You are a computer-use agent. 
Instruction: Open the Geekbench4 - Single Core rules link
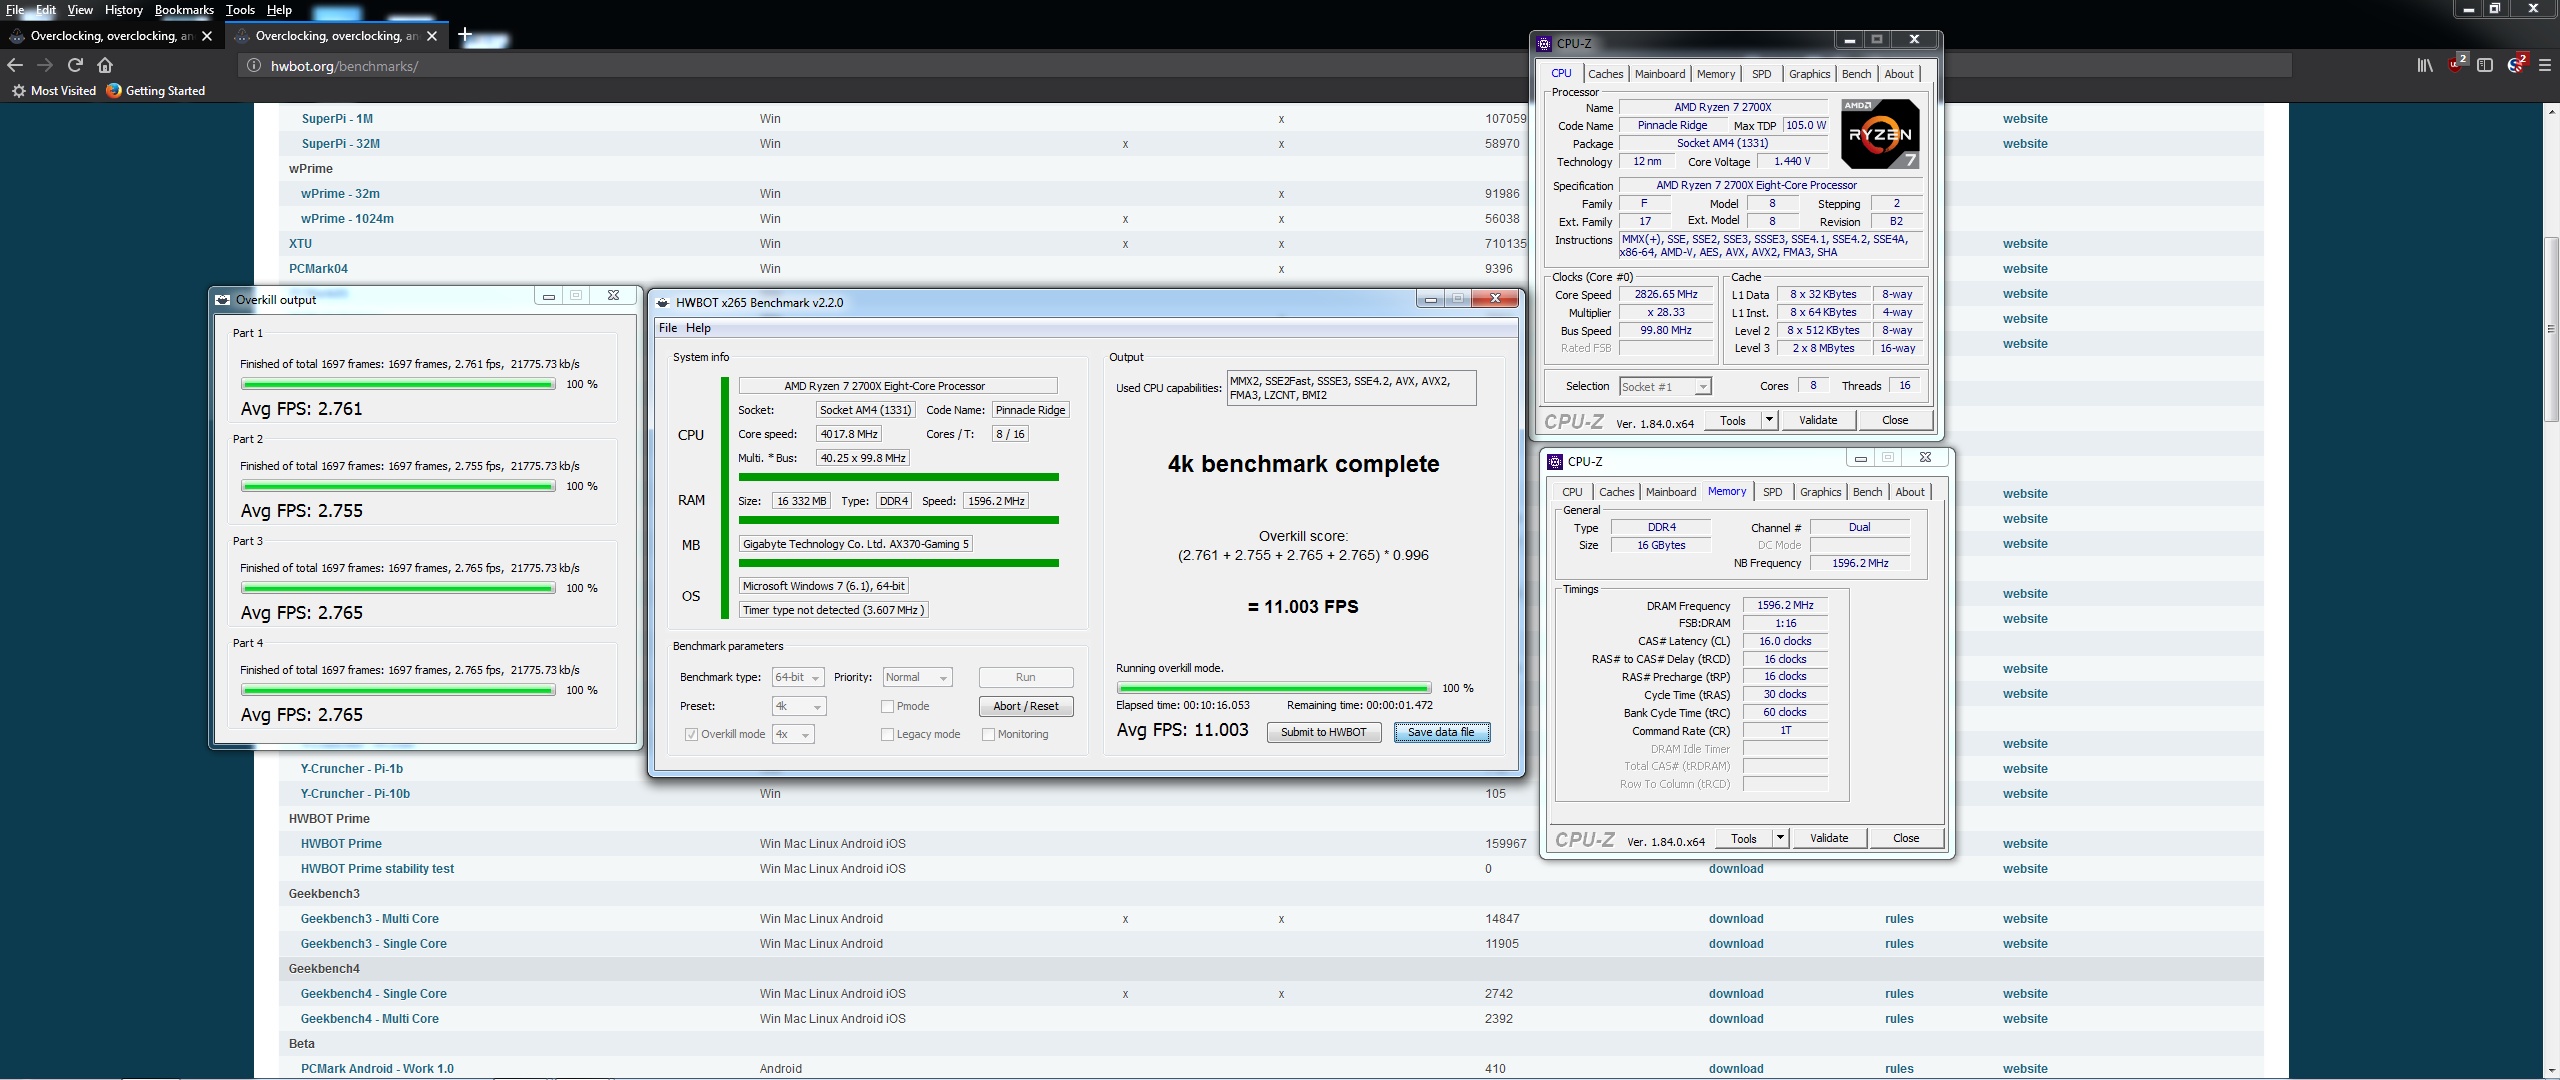click(x=1899, y=994)
